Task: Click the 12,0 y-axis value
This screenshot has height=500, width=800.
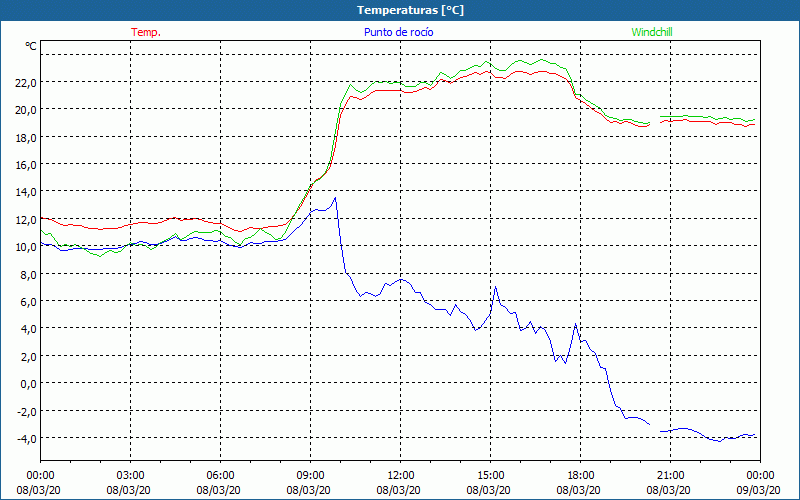Action: click(x=26, y=220)
